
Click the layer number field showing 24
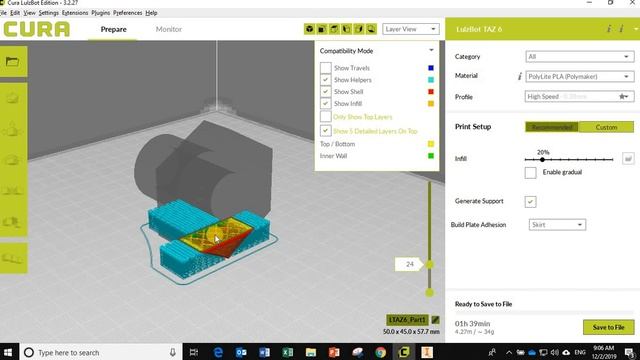click(409, 264)
